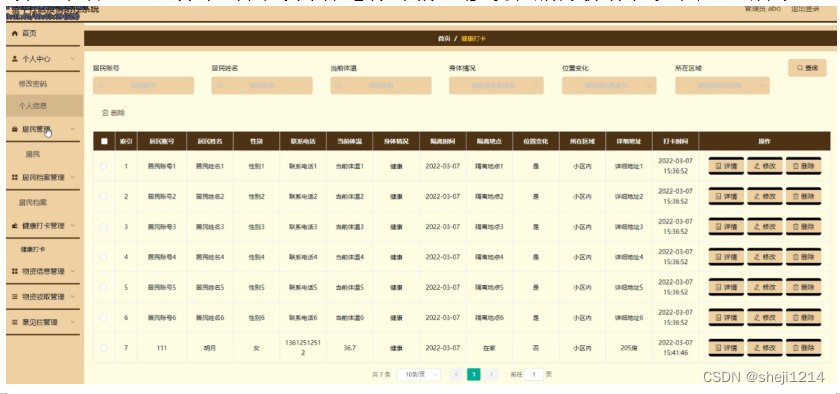The image size is (840, 394).
Task: Tick the select-all checkbox in table header
Action: [x=104, y=142]
